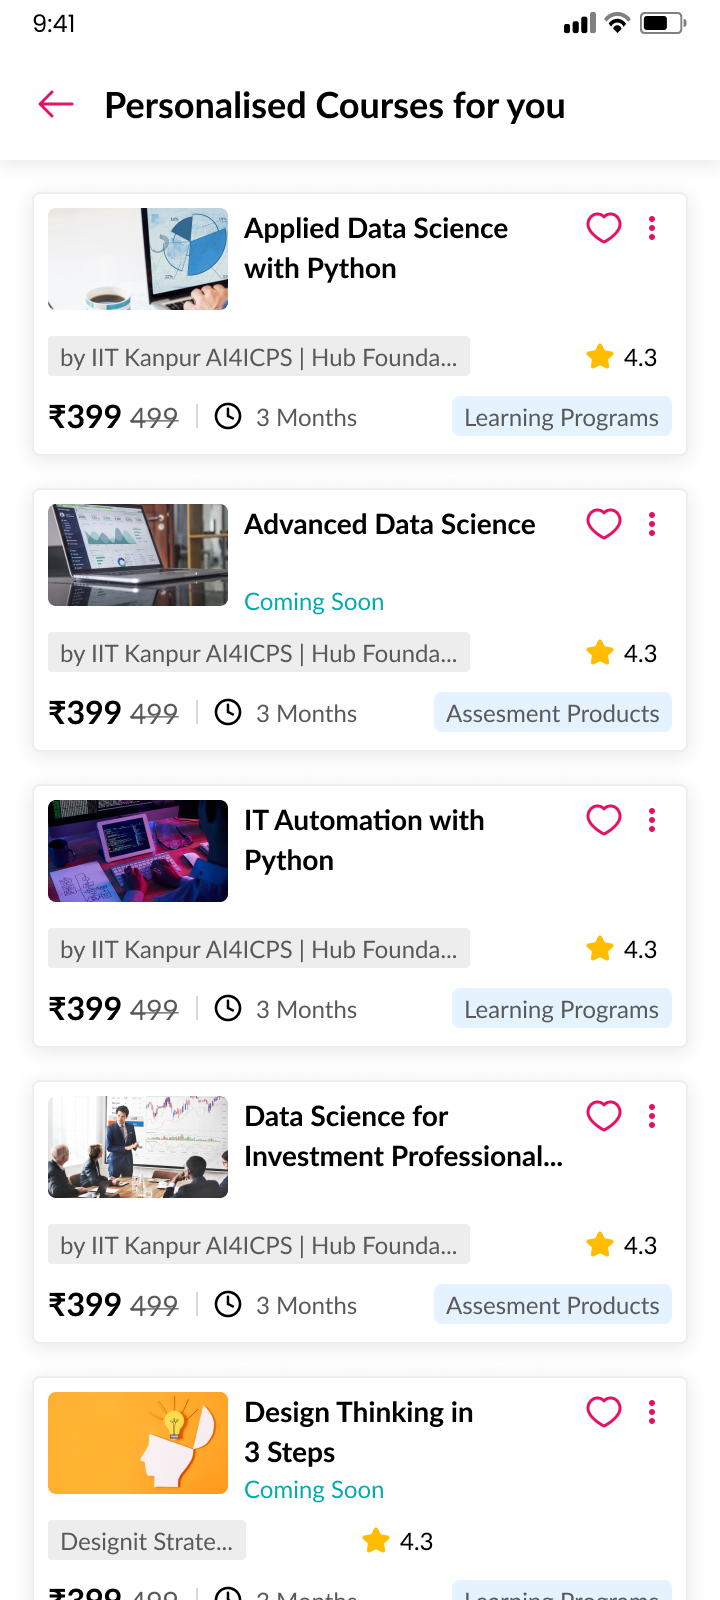Image resolution: width=720 pixels, height=1600 pixels.
Task: Expand options menu for IT Automation with Python
Action: click(652, 820)
